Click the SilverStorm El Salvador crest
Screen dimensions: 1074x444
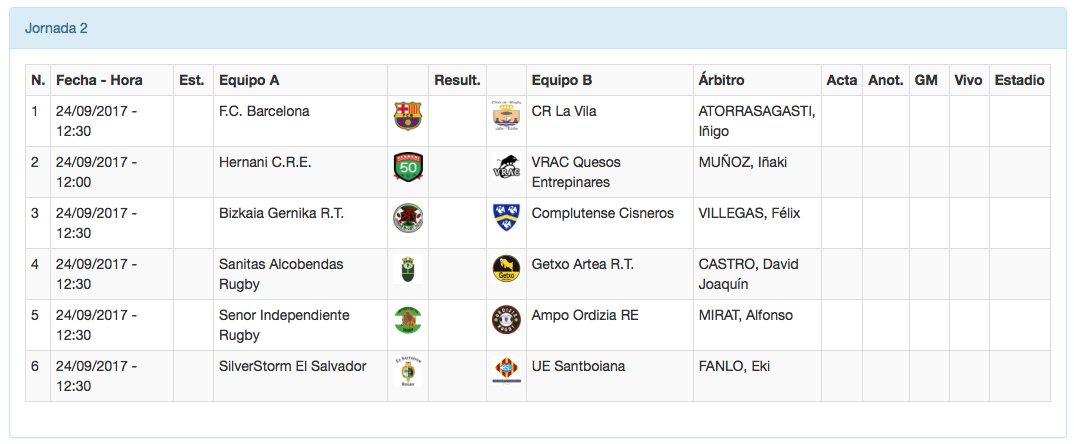(408, 371)
